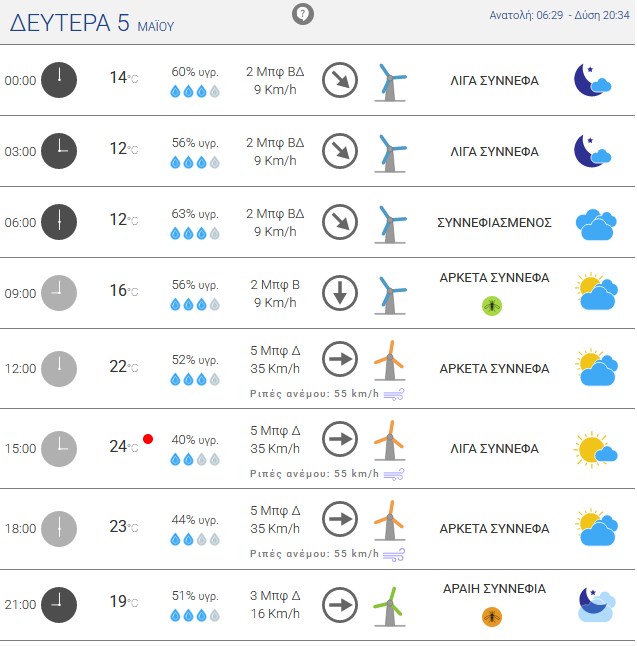Click the orange wind turbine at 12:00

(389, 360)
